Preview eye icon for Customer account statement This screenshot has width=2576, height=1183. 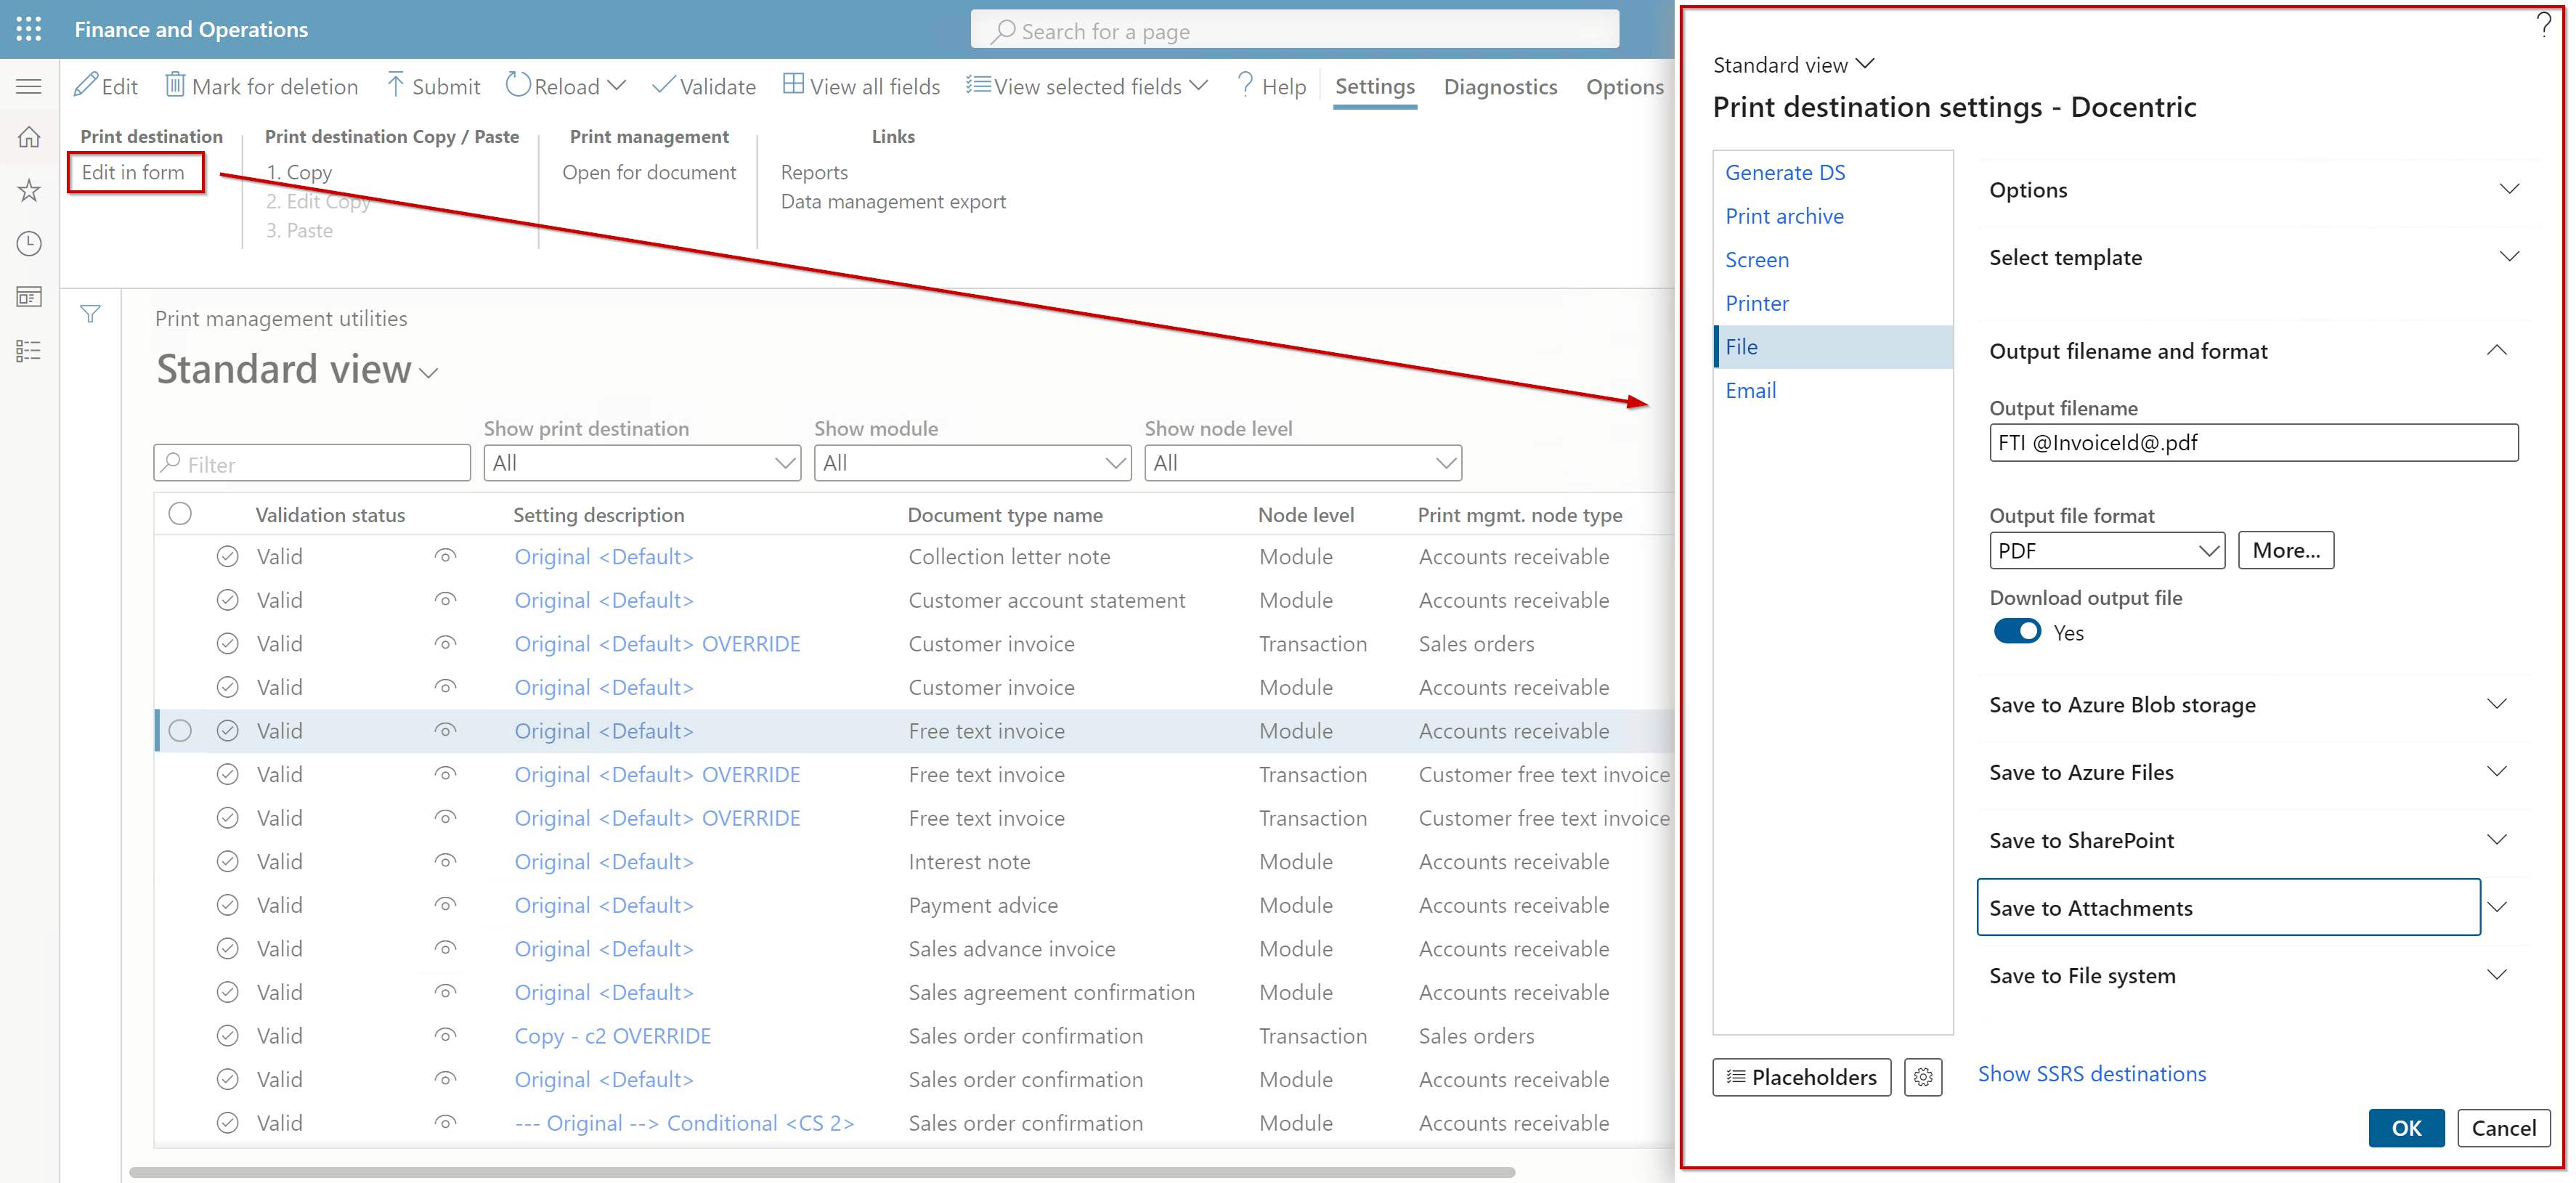445,600
